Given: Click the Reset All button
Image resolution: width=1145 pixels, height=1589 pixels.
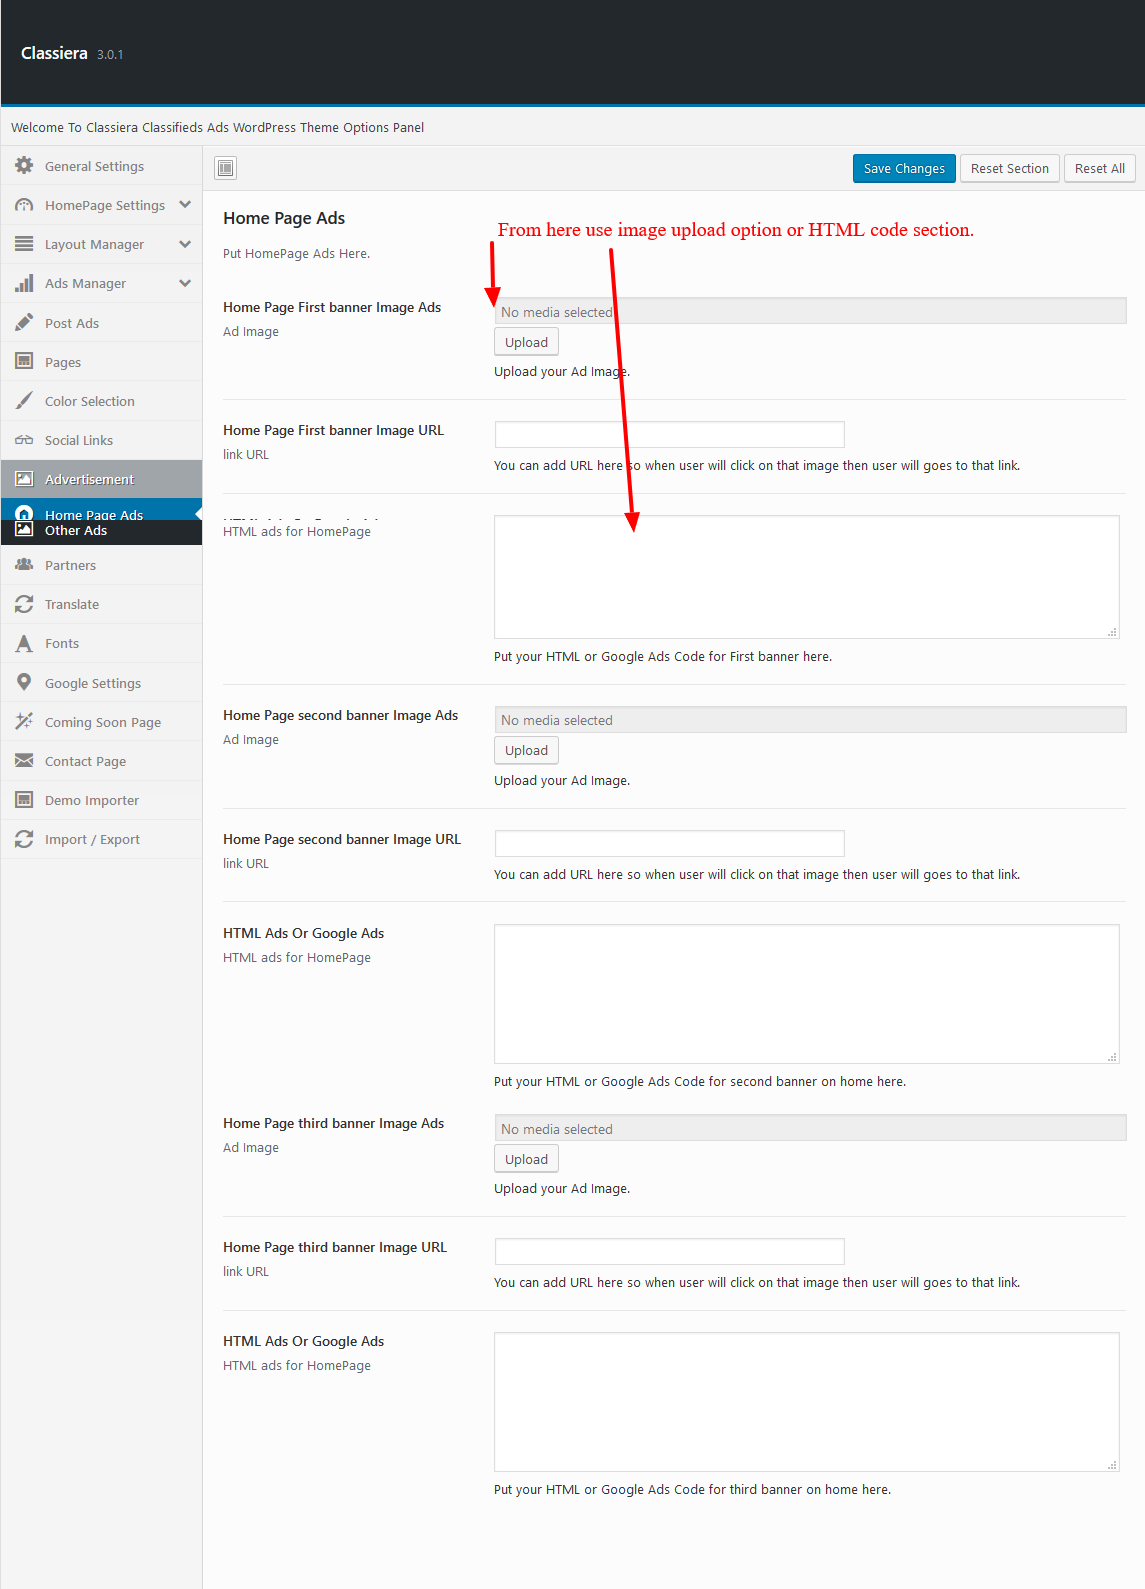Looking at the screenshot, I should point(1099,168).
